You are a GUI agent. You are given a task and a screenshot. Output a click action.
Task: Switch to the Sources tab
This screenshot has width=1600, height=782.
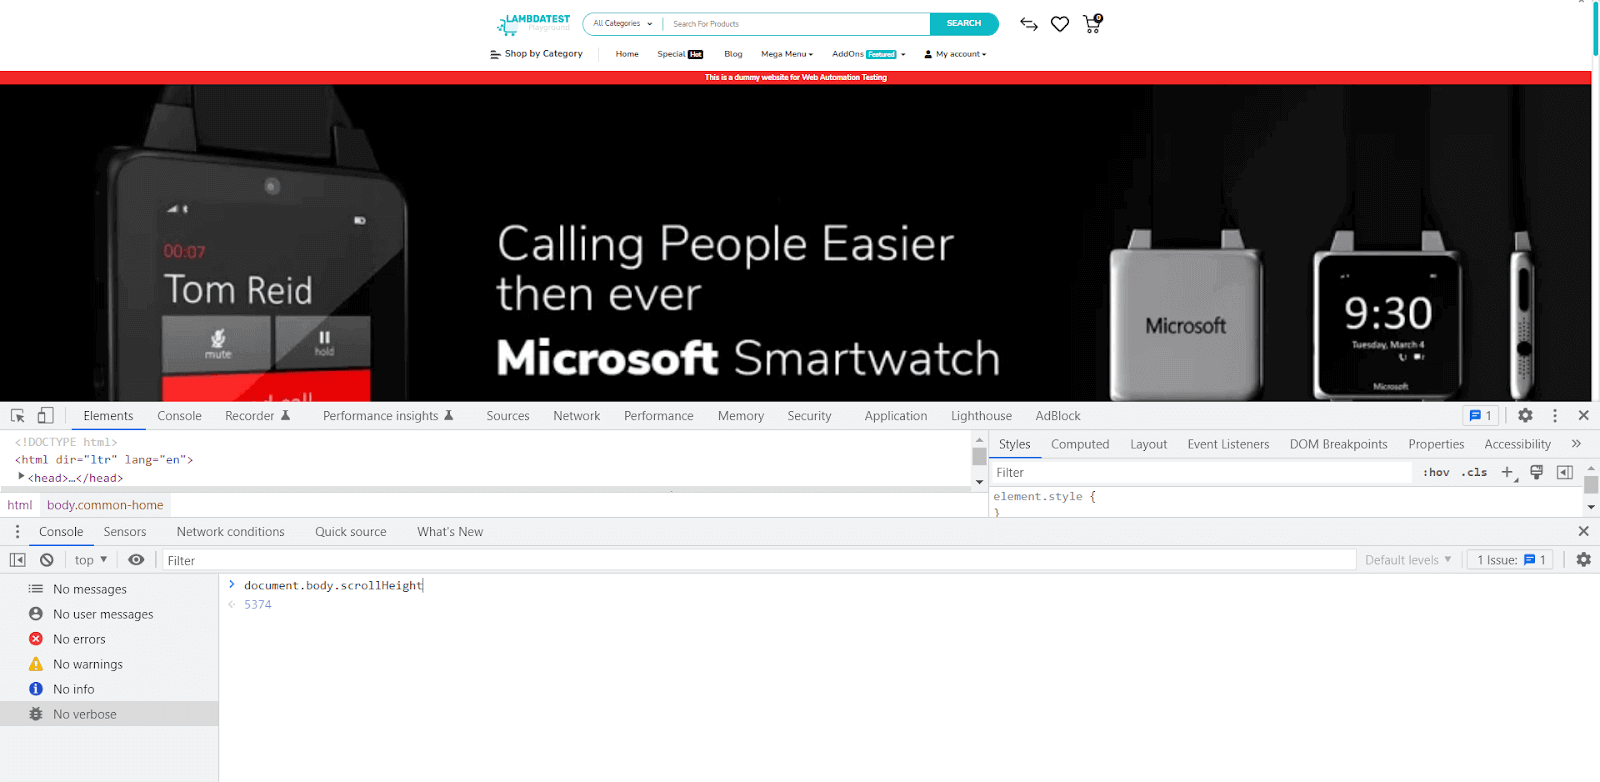pyautogui.click(x=508, y=416)
